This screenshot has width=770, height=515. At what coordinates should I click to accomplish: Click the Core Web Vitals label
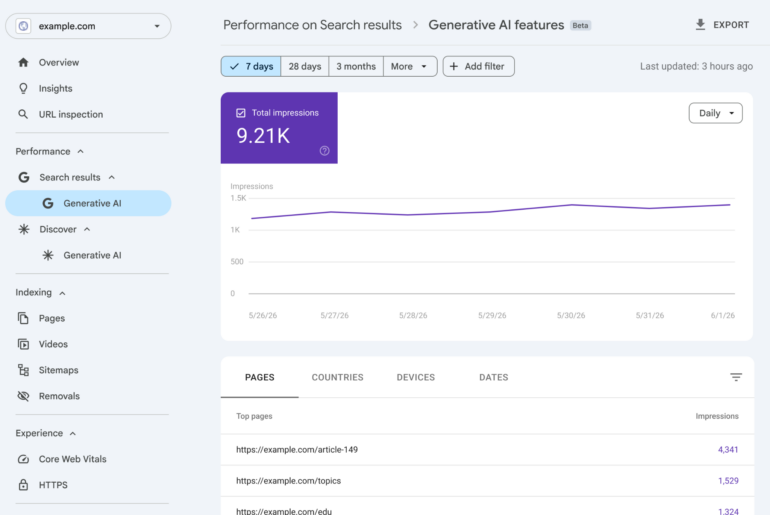pos(73,459)
